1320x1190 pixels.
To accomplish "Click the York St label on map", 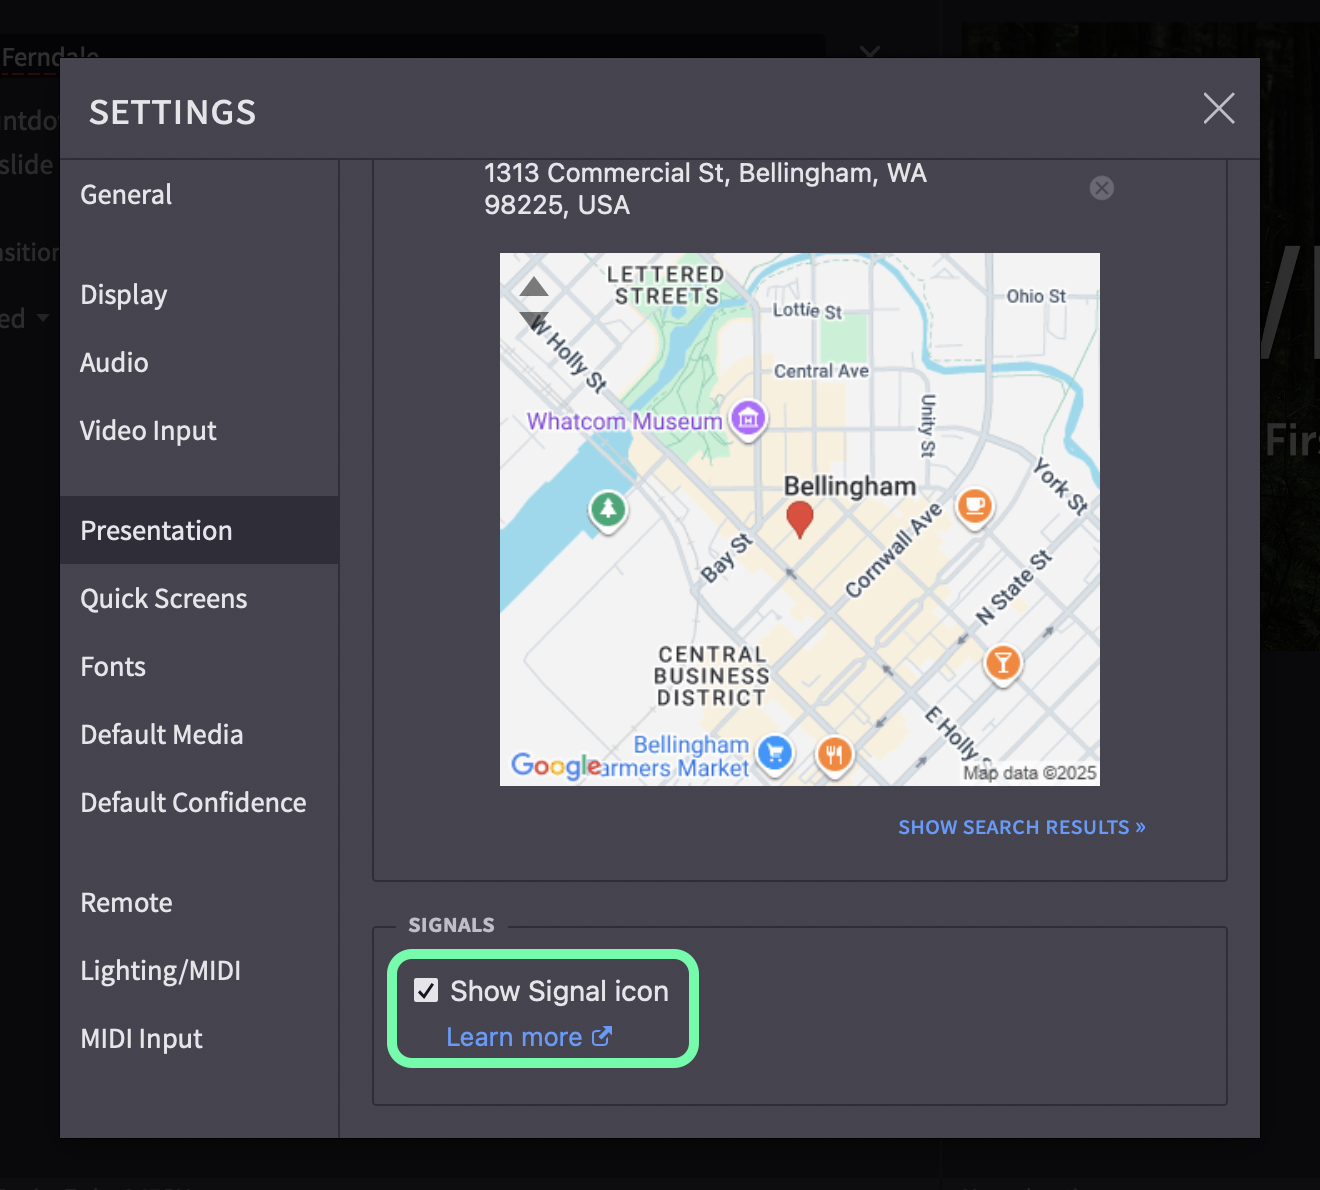I will pyautogui.click(x=1060, y=486).
